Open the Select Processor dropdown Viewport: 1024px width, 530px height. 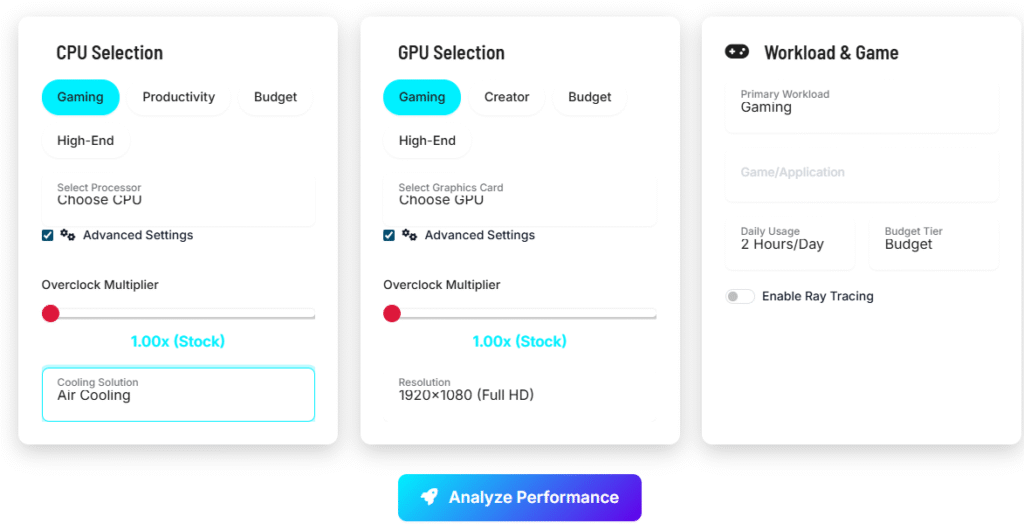point(178,198)
